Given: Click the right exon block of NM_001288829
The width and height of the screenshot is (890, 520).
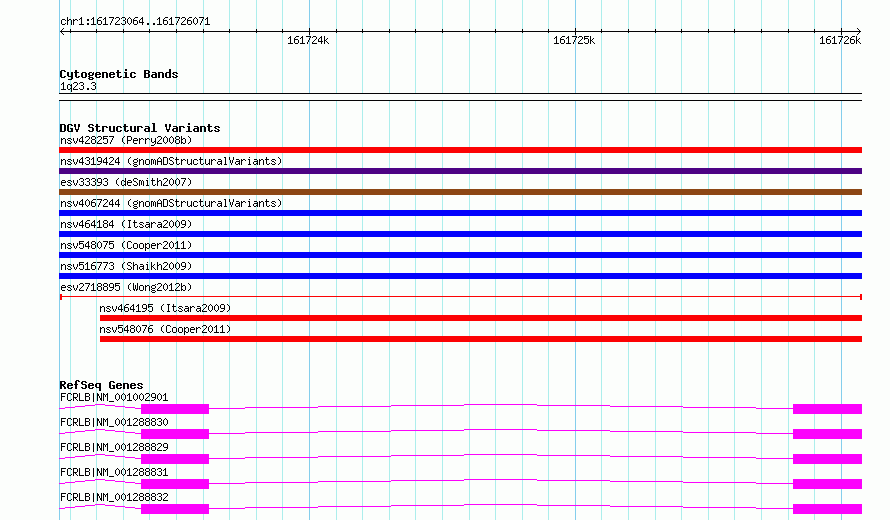Looking at the screenshot, I should coord(827,459).
